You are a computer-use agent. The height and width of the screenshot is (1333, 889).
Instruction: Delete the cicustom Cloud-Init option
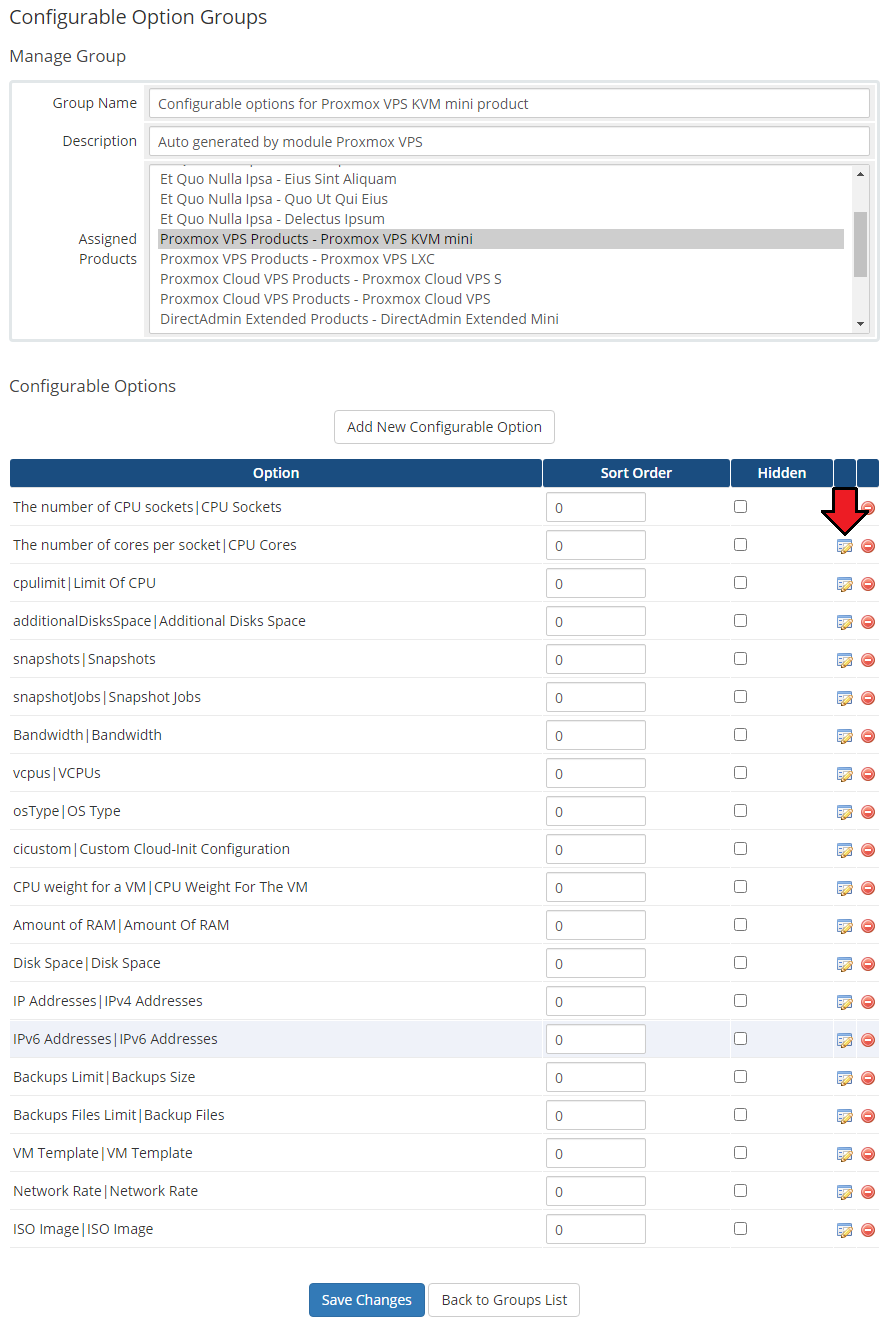click(868, 850)
